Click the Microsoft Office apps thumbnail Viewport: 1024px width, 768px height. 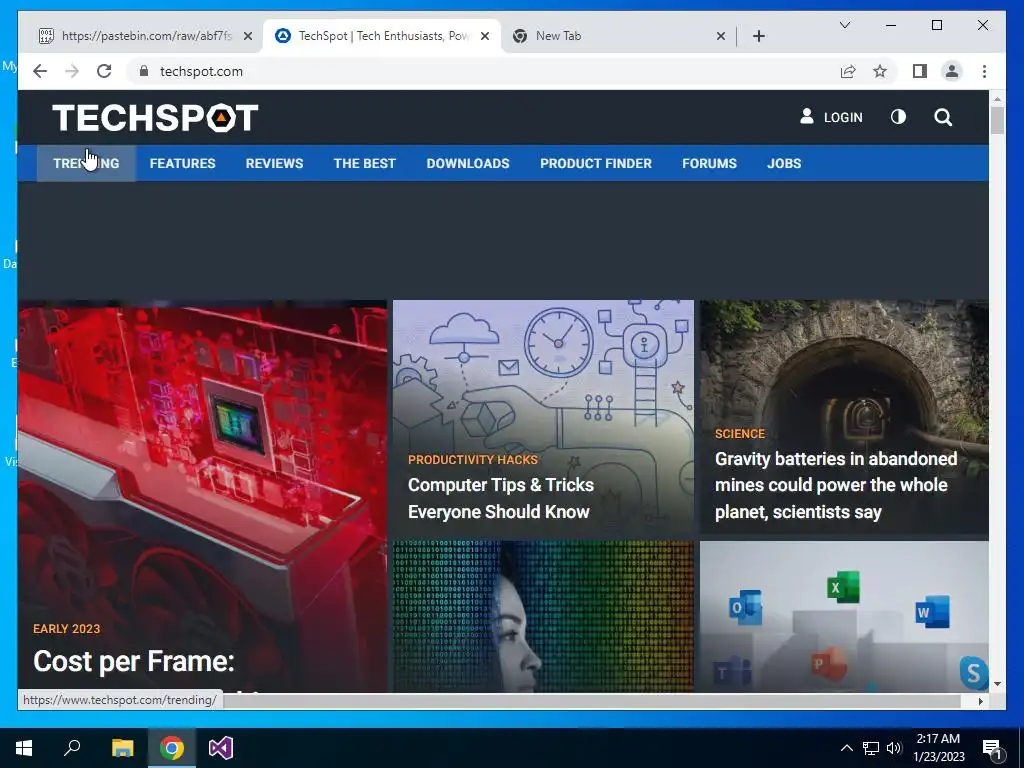pos(844,616)
